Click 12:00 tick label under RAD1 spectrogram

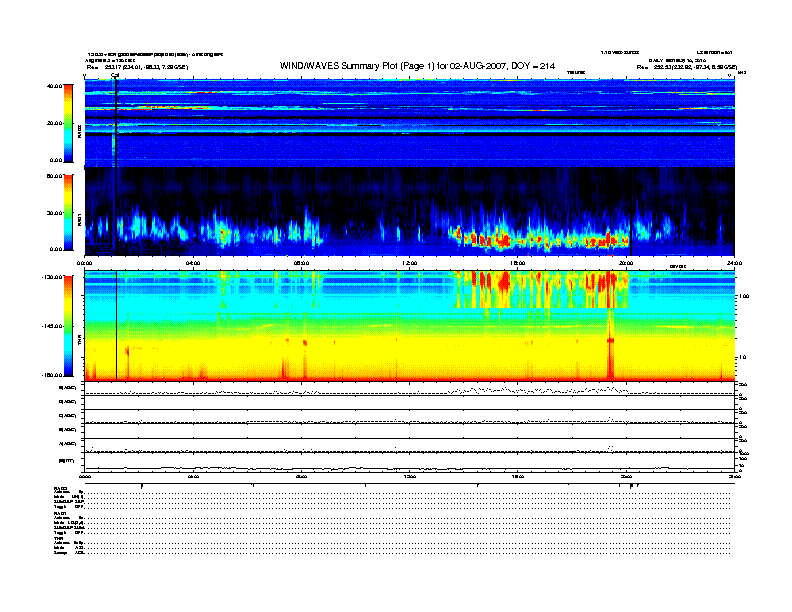(410, 263)
